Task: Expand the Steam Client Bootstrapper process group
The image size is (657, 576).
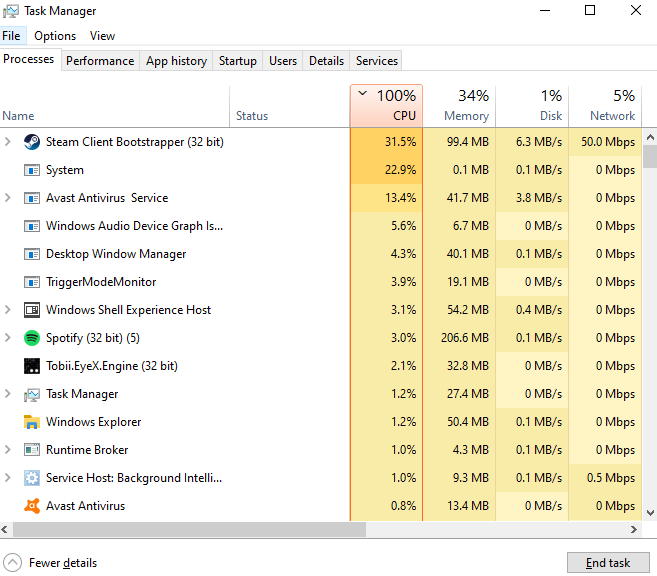Action: 8,142
